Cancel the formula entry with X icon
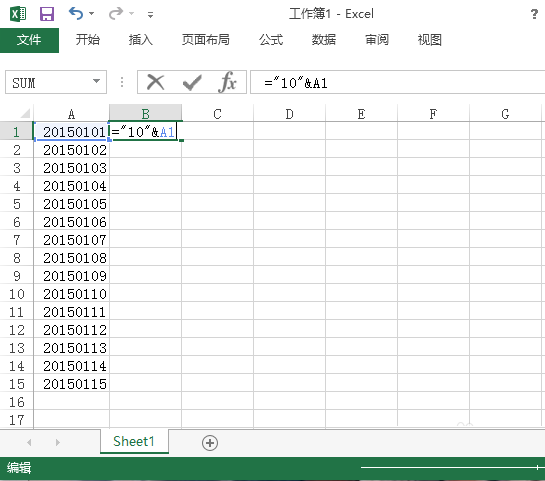 coord(155,82)
